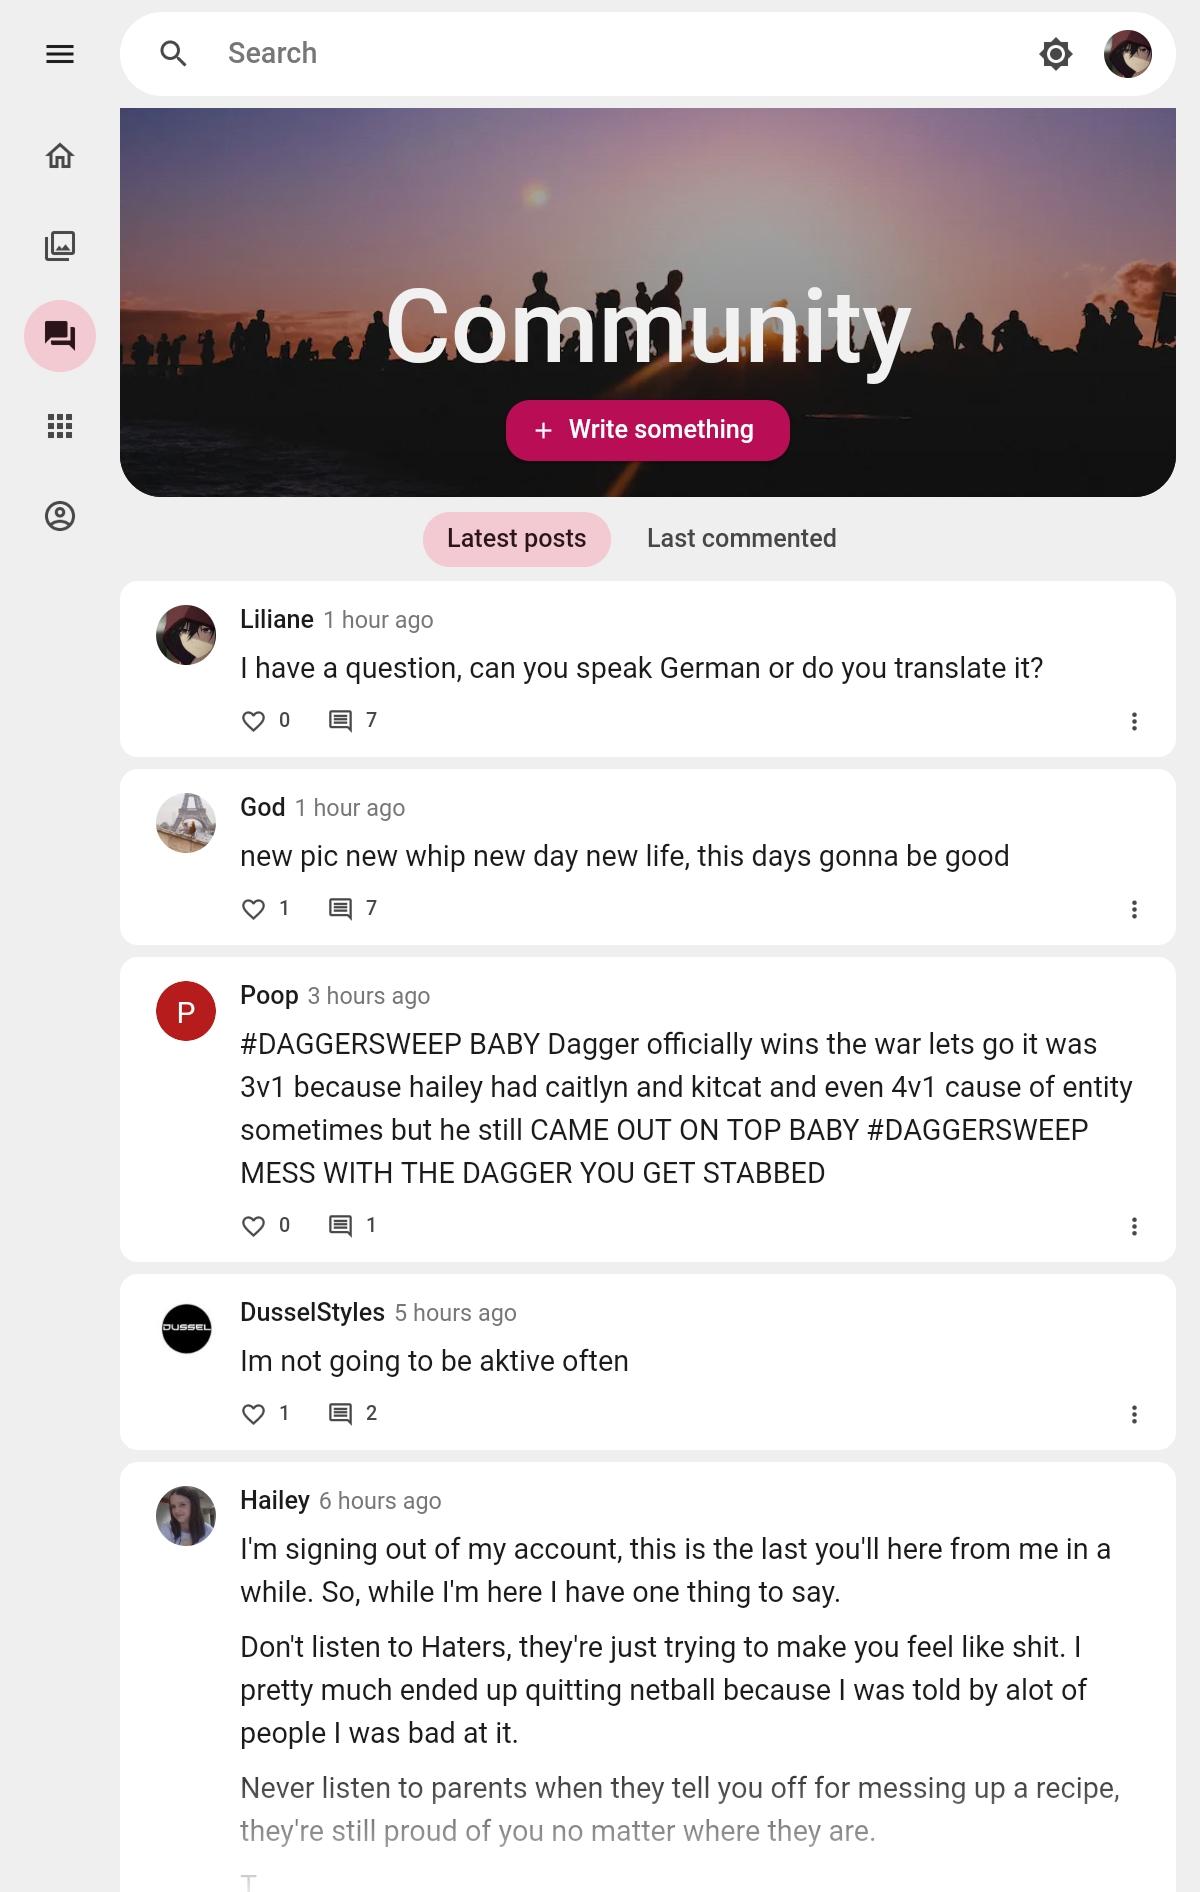Open the user avatar in top bar
Screen dimensions: 1200x1892
[x=1128, y=54]
